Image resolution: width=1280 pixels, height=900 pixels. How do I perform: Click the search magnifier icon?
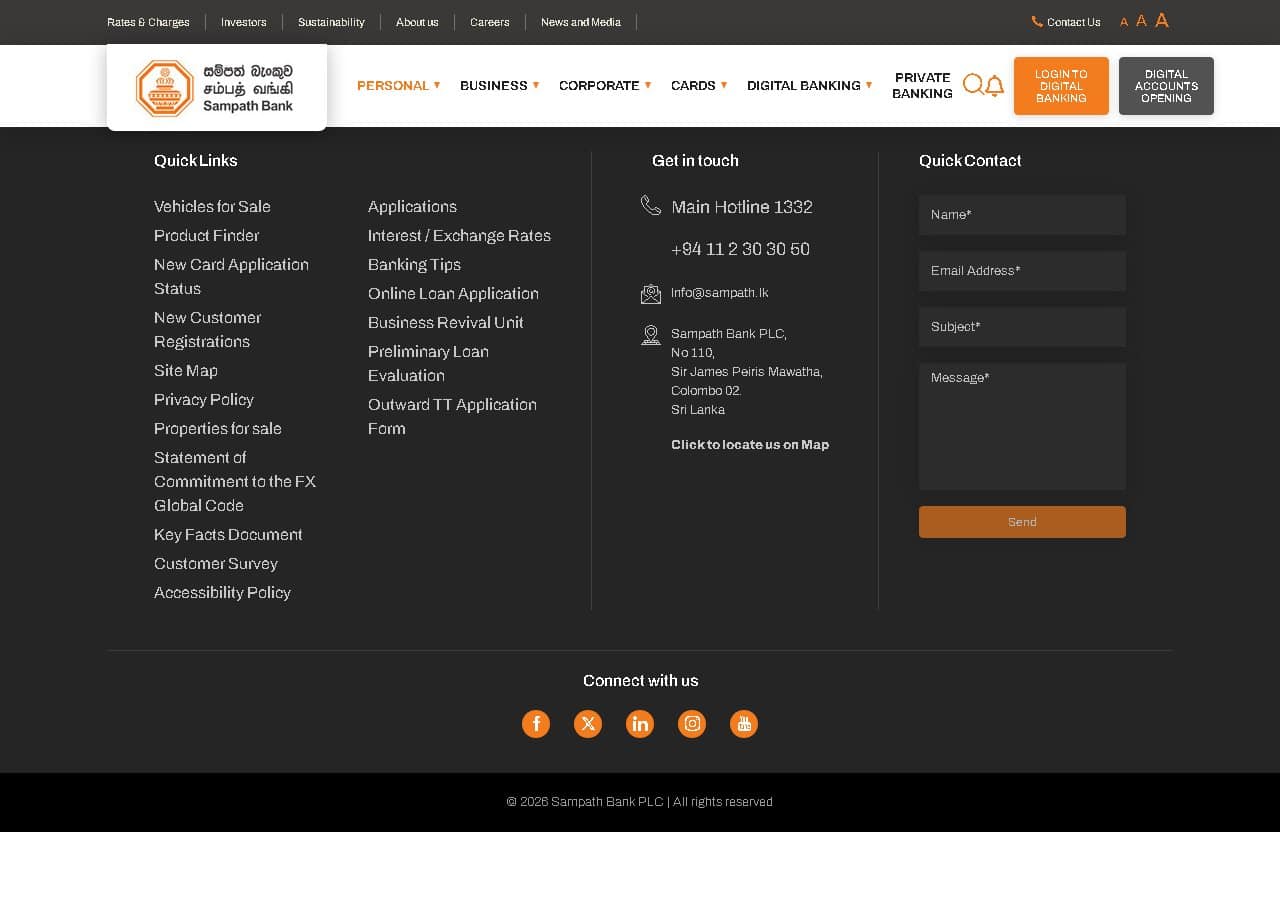[x=973, y=85]
